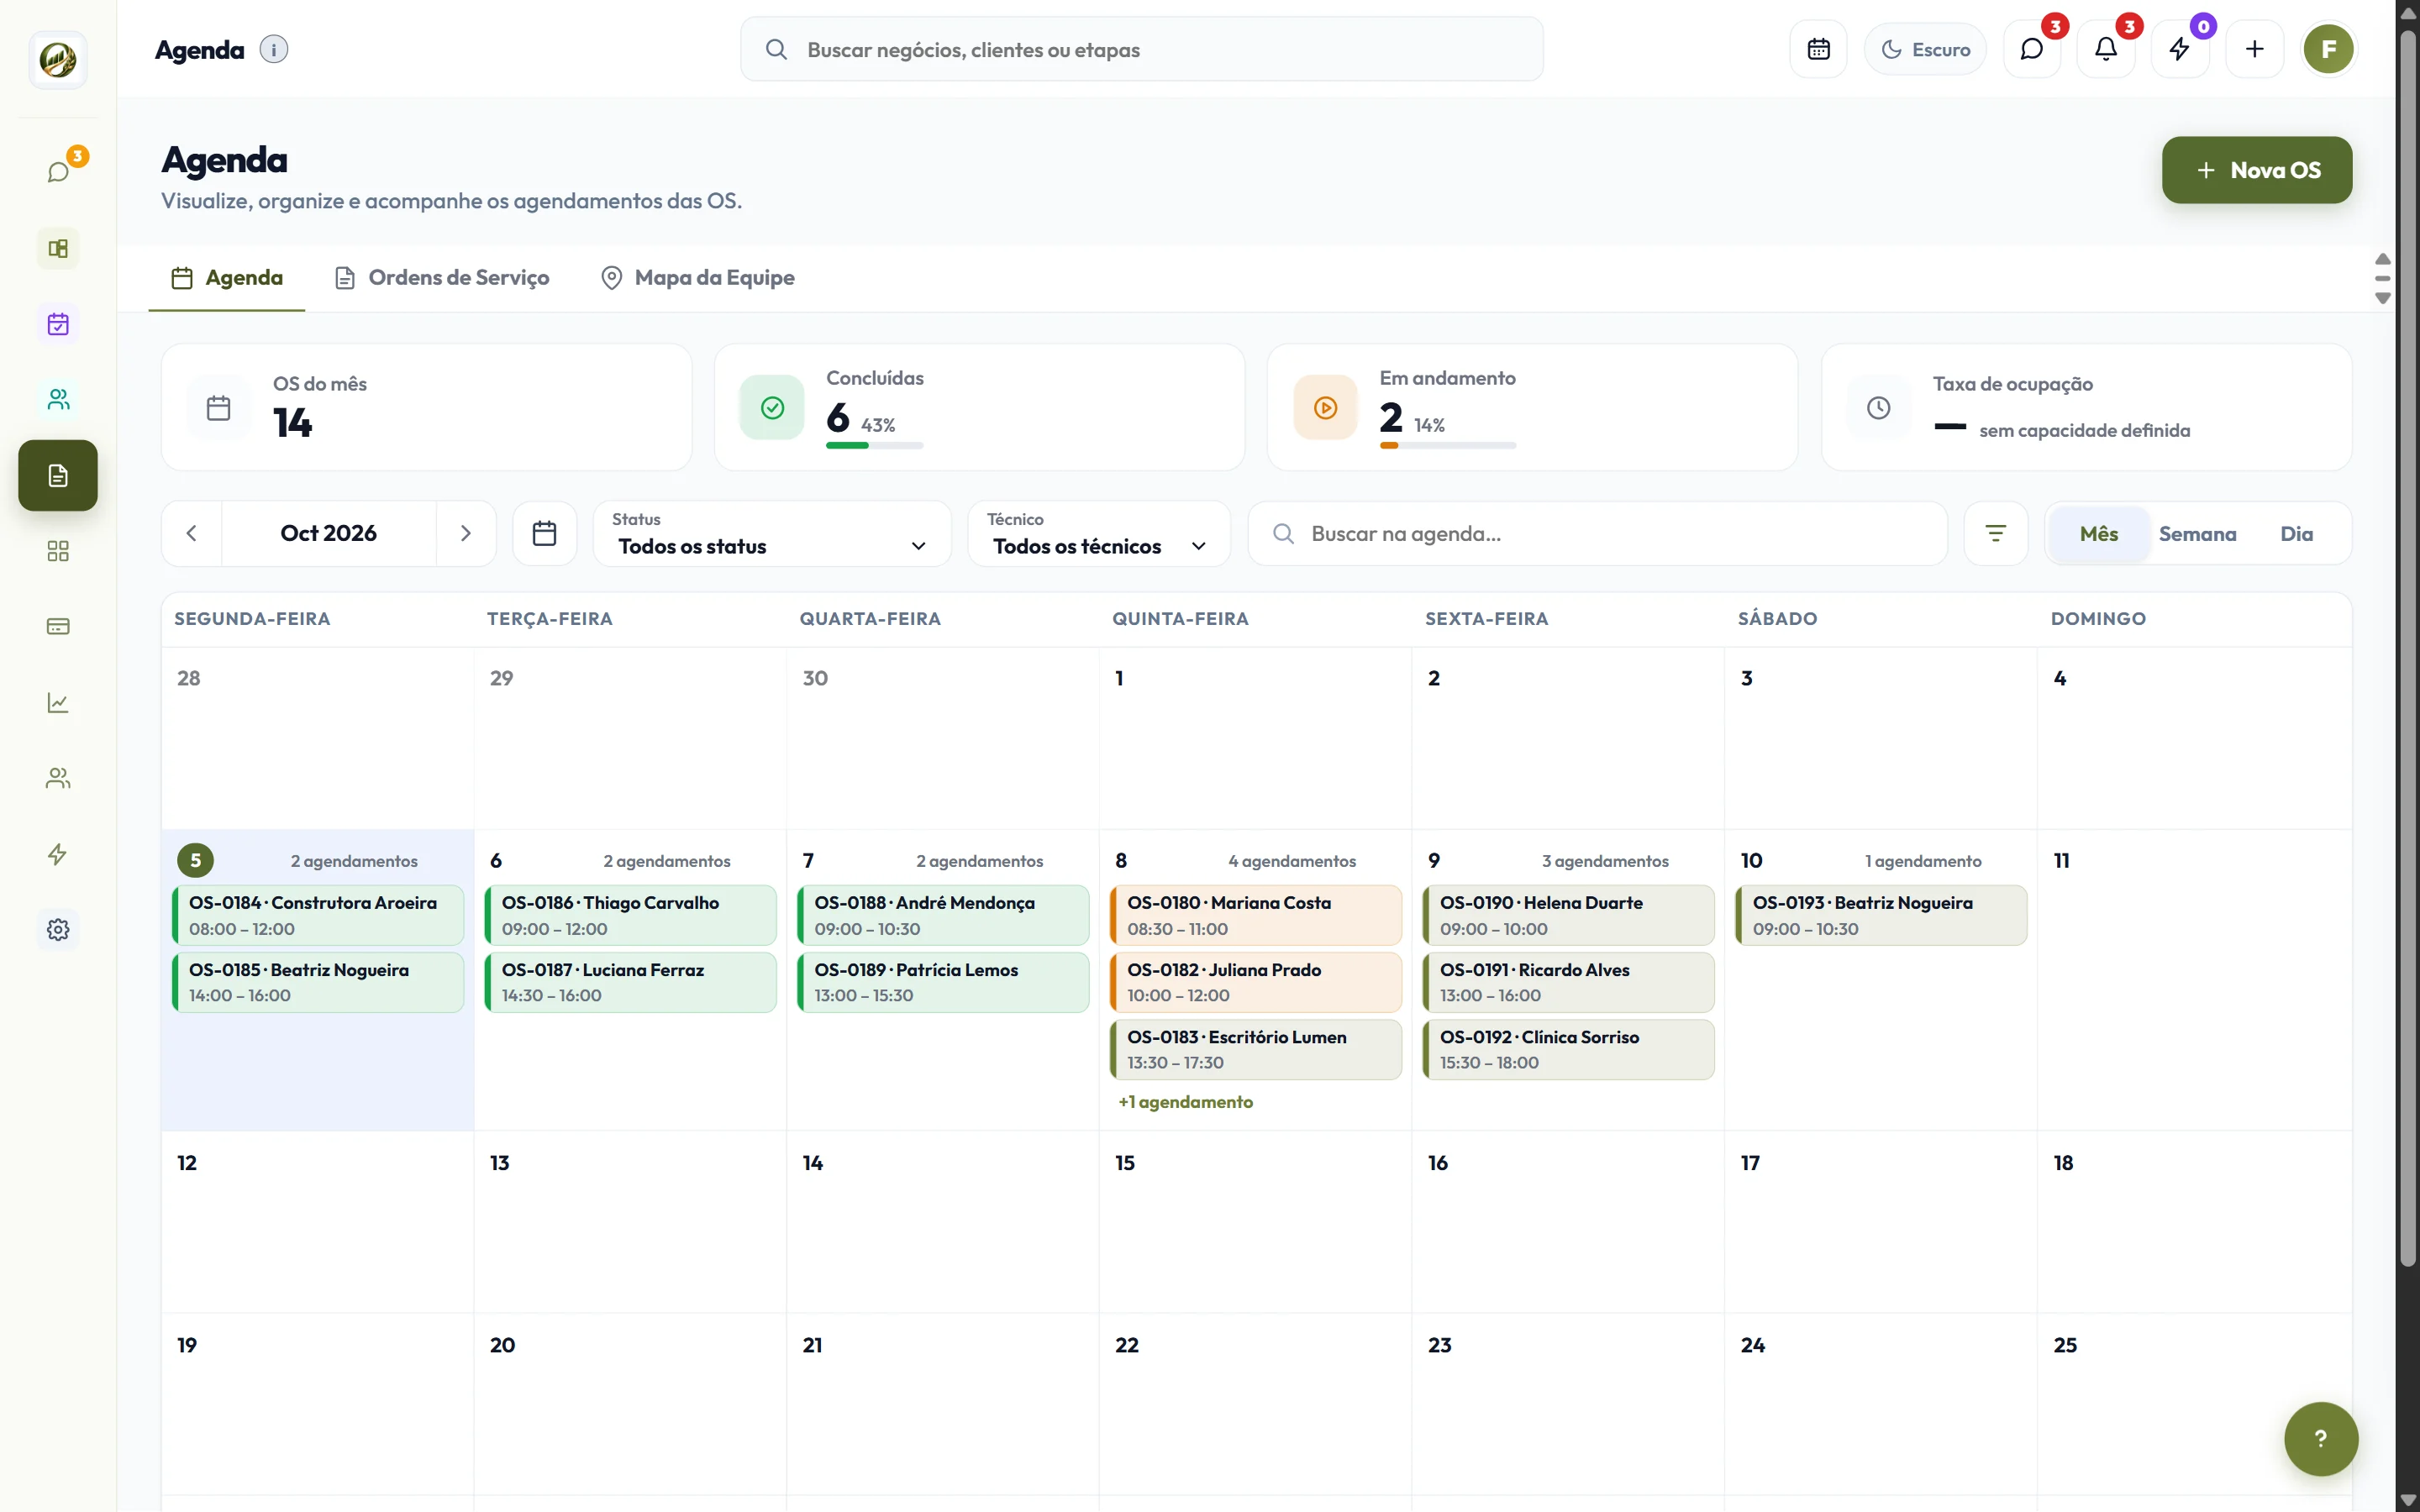
Task: Click the Concluídas green progress bar
Action: (x=875, y=446)
